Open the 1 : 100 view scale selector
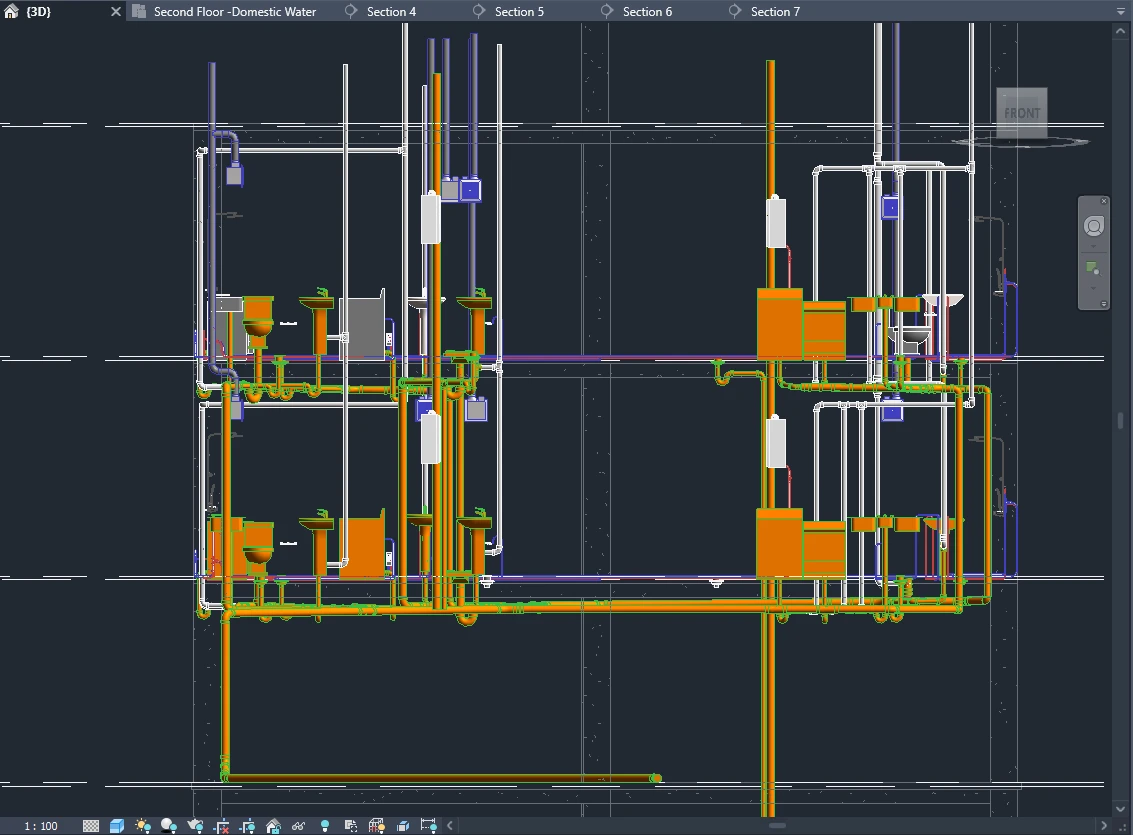Image resolution: width=1133 pixels, height=835 pixels. click(x=41, y=826)
